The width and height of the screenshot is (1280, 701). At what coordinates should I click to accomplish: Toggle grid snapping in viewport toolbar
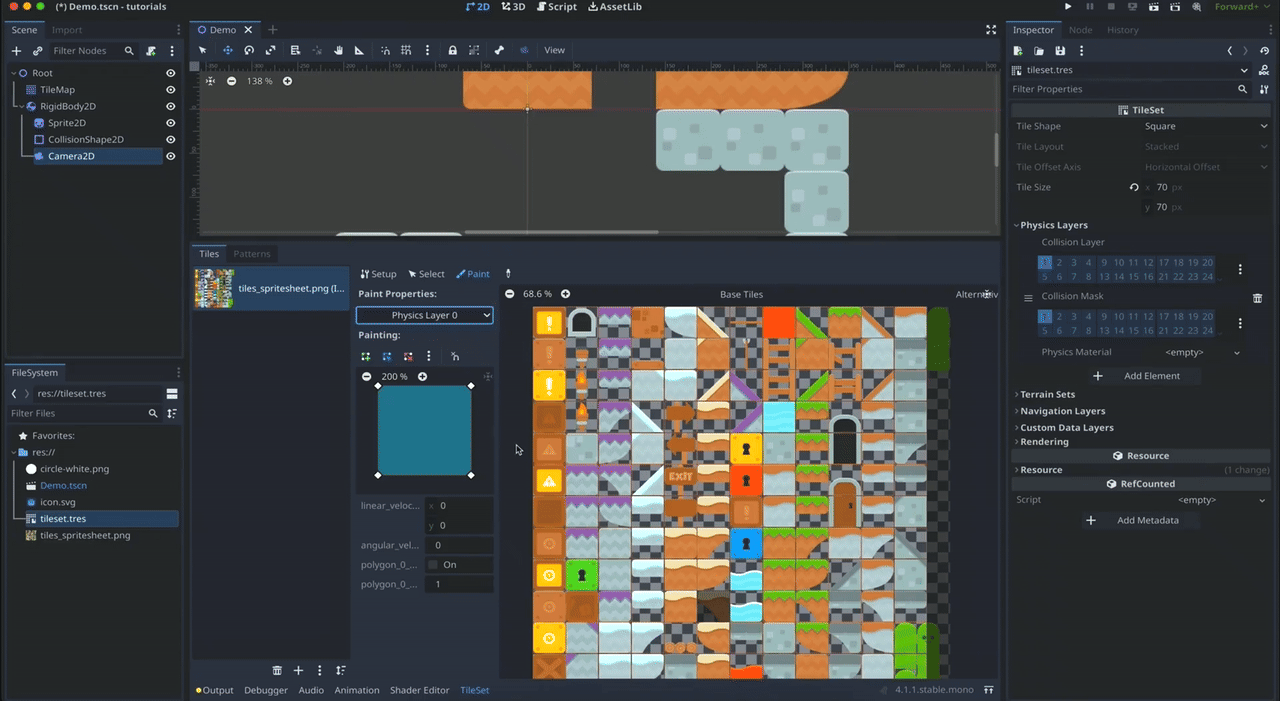(406, 50)
